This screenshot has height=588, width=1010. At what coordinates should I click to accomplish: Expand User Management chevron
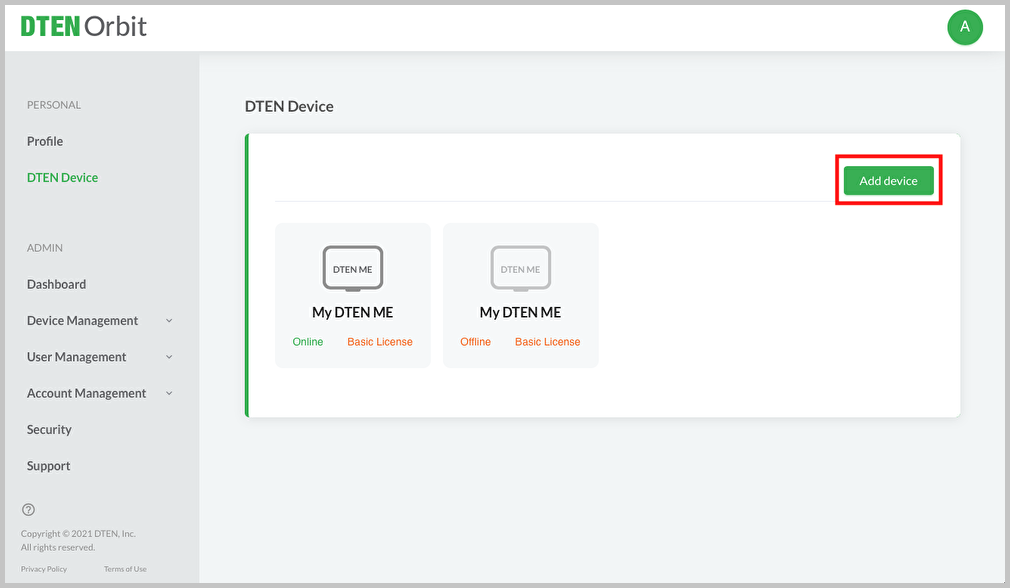click(x=169, y=357)
